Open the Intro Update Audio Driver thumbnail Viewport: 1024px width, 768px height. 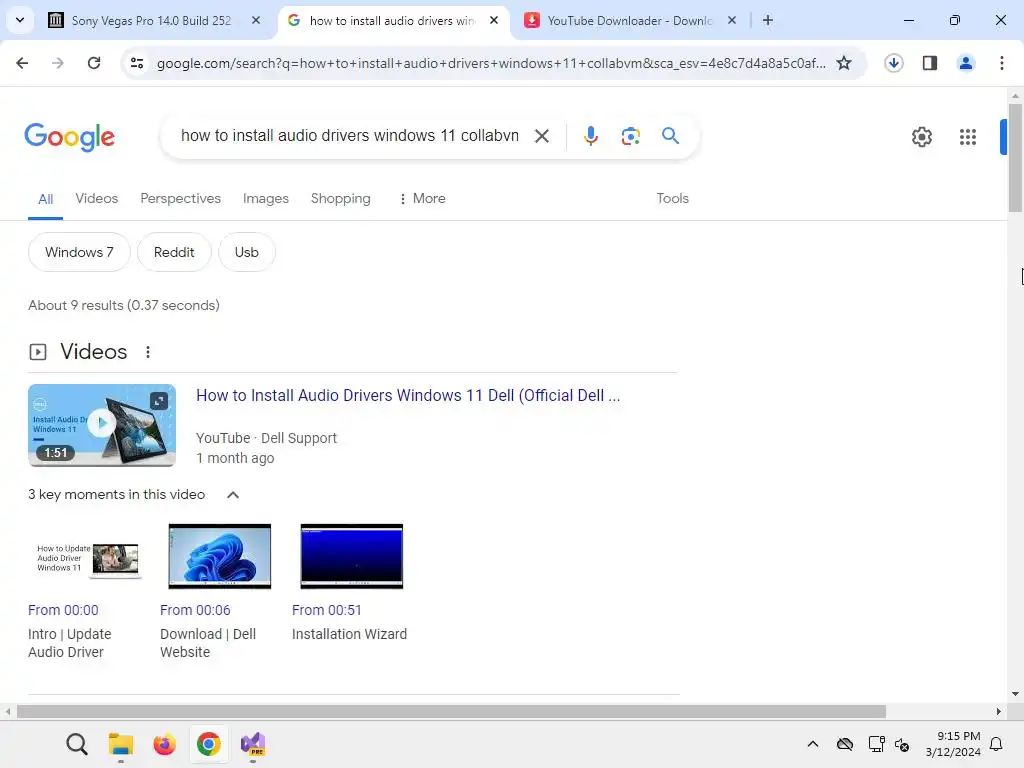pos(88,556)
